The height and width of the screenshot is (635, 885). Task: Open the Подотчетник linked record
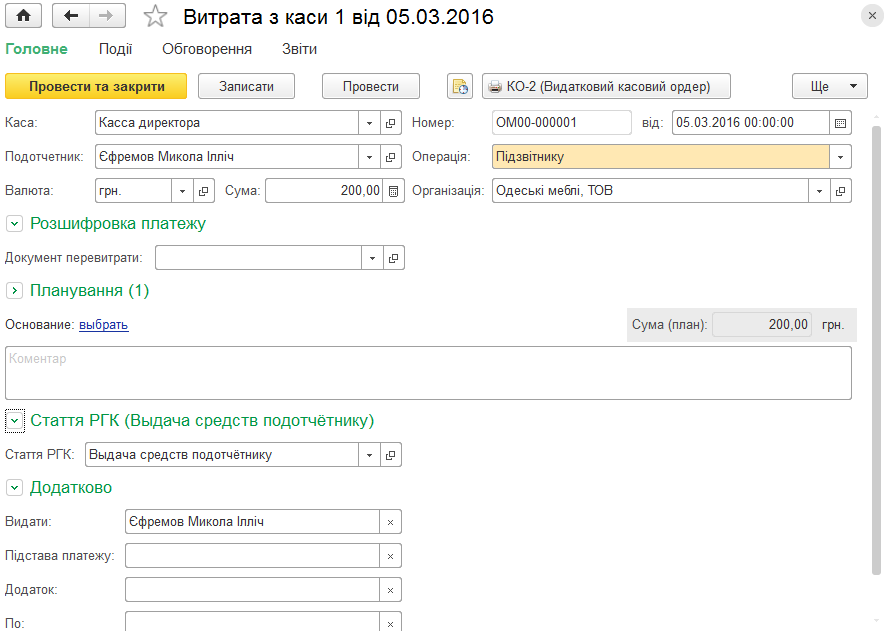pos(391,157)
